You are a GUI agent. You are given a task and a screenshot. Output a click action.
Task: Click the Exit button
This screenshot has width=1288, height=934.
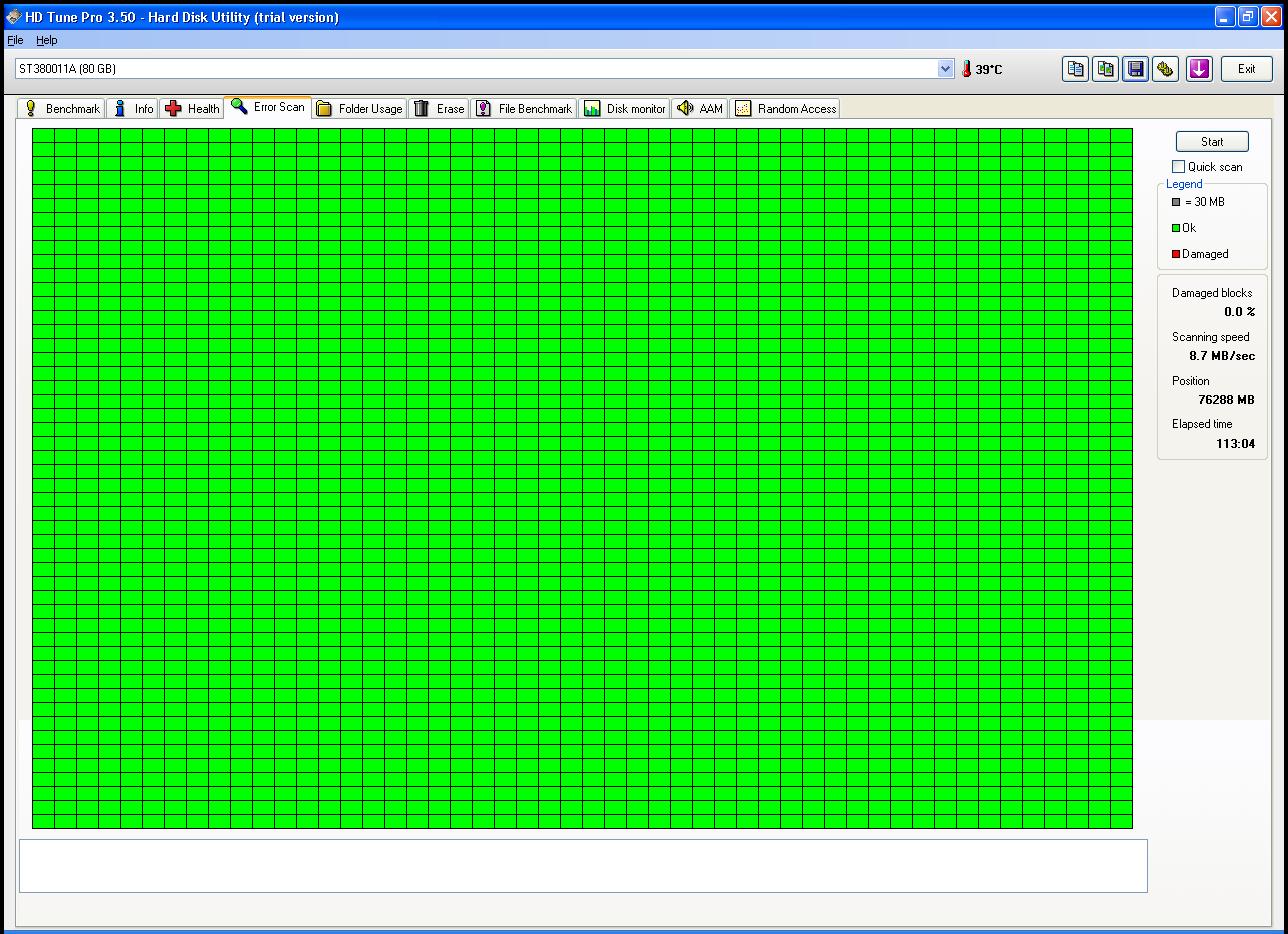pos(1246,69)
